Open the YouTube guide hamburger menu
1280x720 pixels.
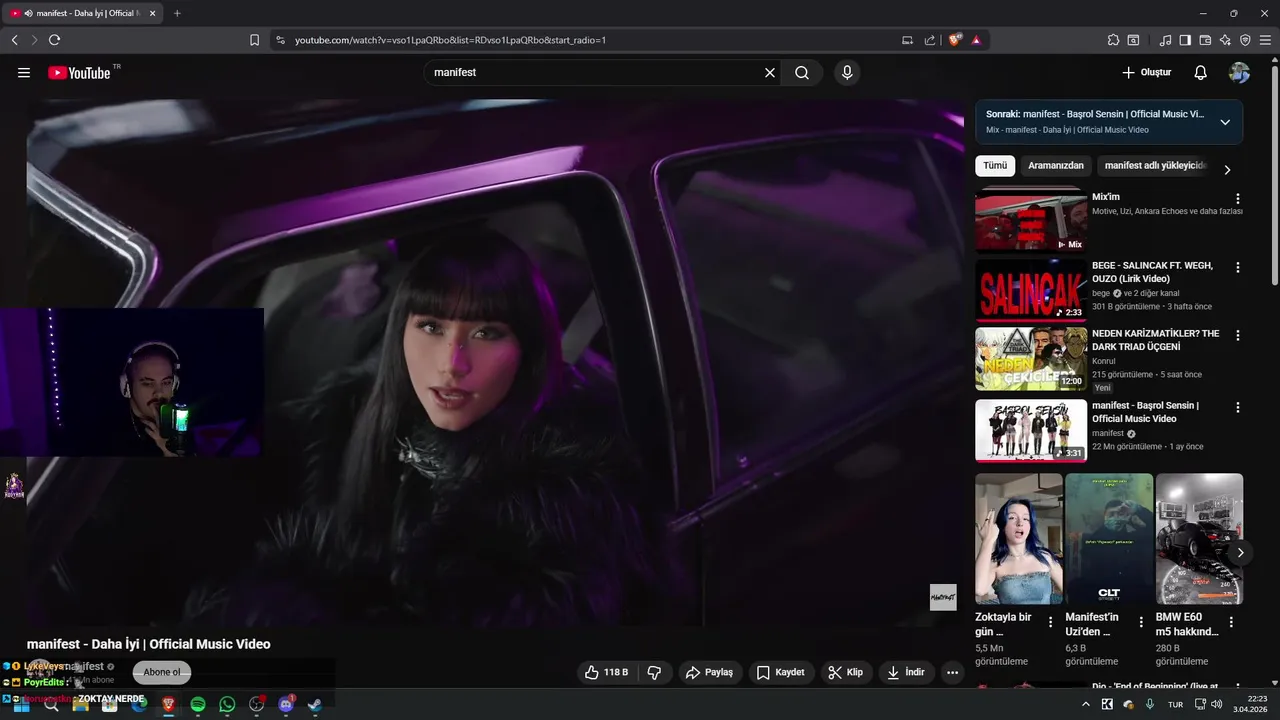pyautogui.click(x=24, y=73)
